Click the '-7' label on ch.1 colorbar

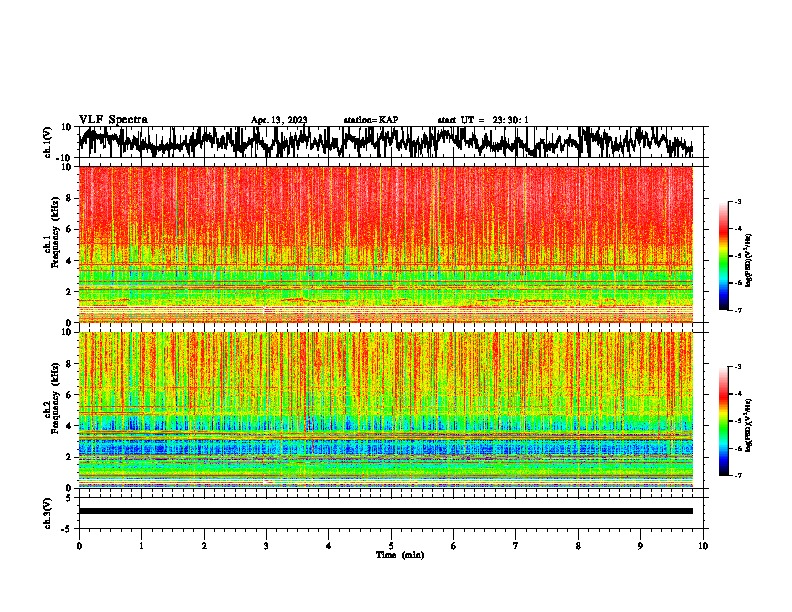coord(737,310)
